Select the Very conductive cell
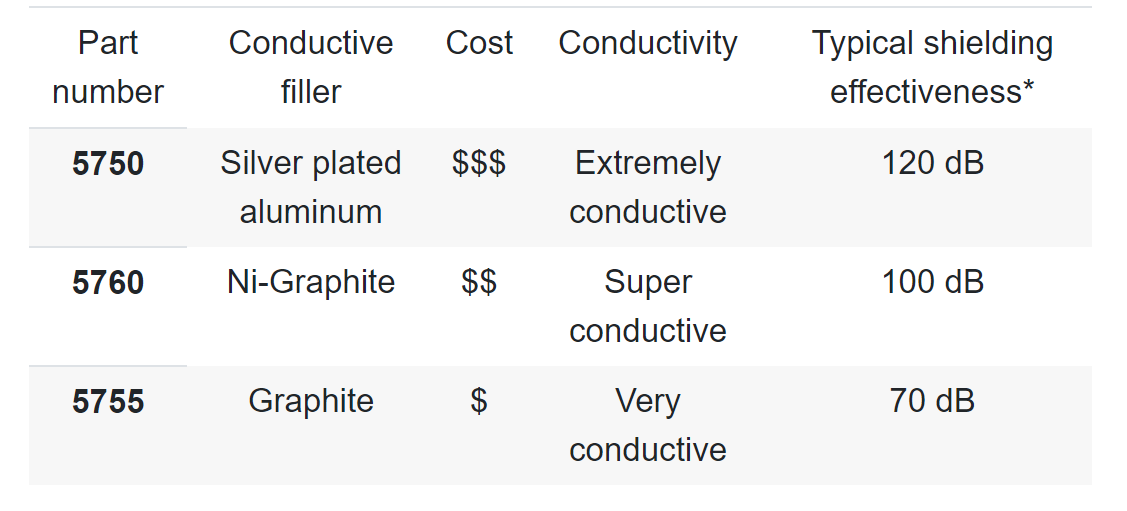The image size is (1127, 511). [x=648, y=425]
